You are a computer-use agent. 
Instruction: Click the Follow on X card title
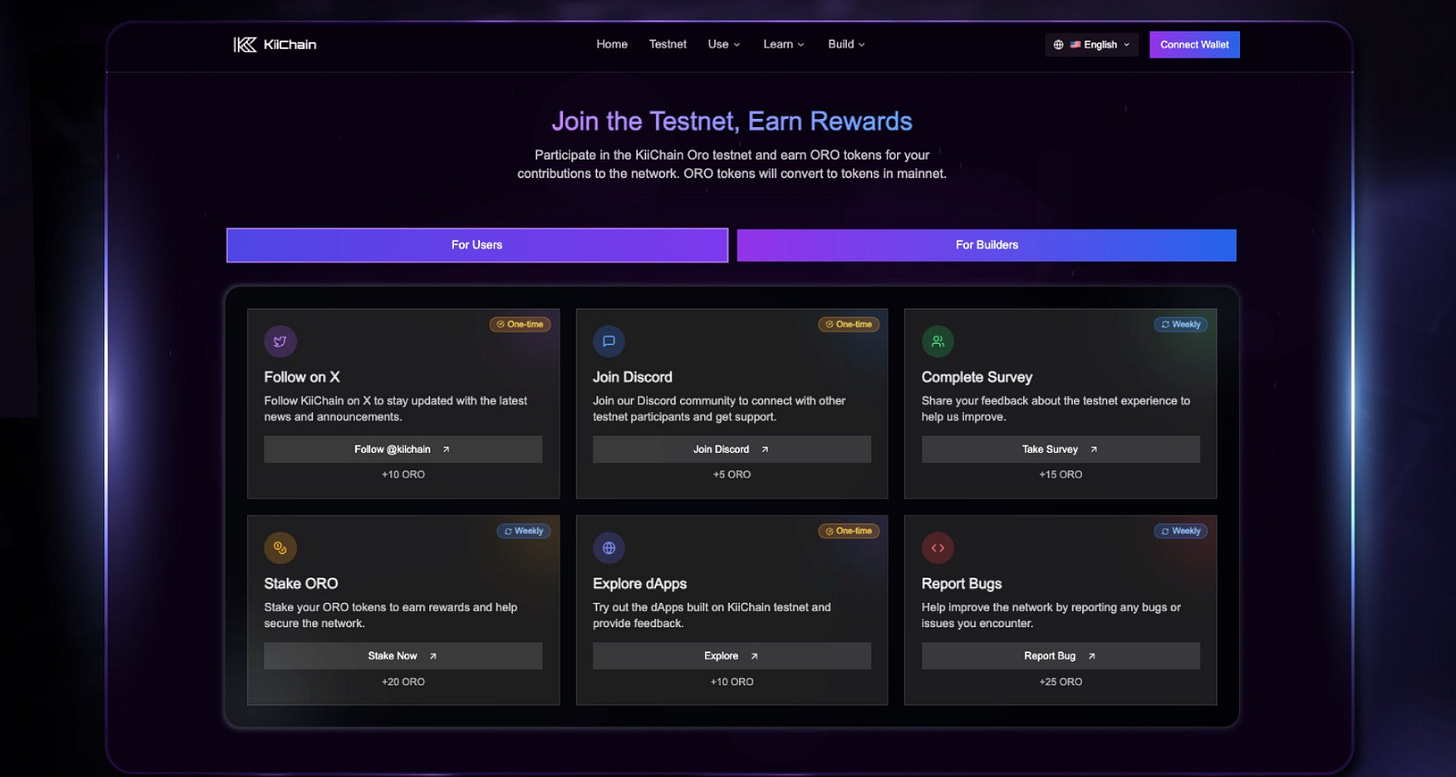(302, 377)
